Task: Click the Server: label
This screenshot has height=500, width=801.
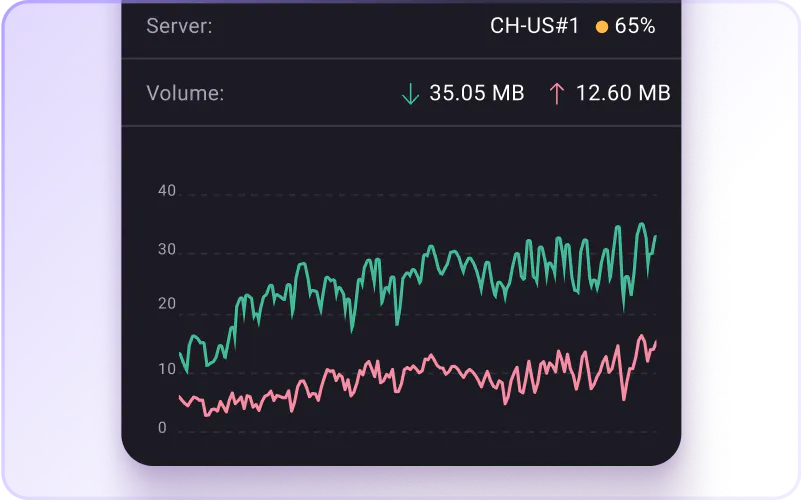Action: (x=179, y=26)
